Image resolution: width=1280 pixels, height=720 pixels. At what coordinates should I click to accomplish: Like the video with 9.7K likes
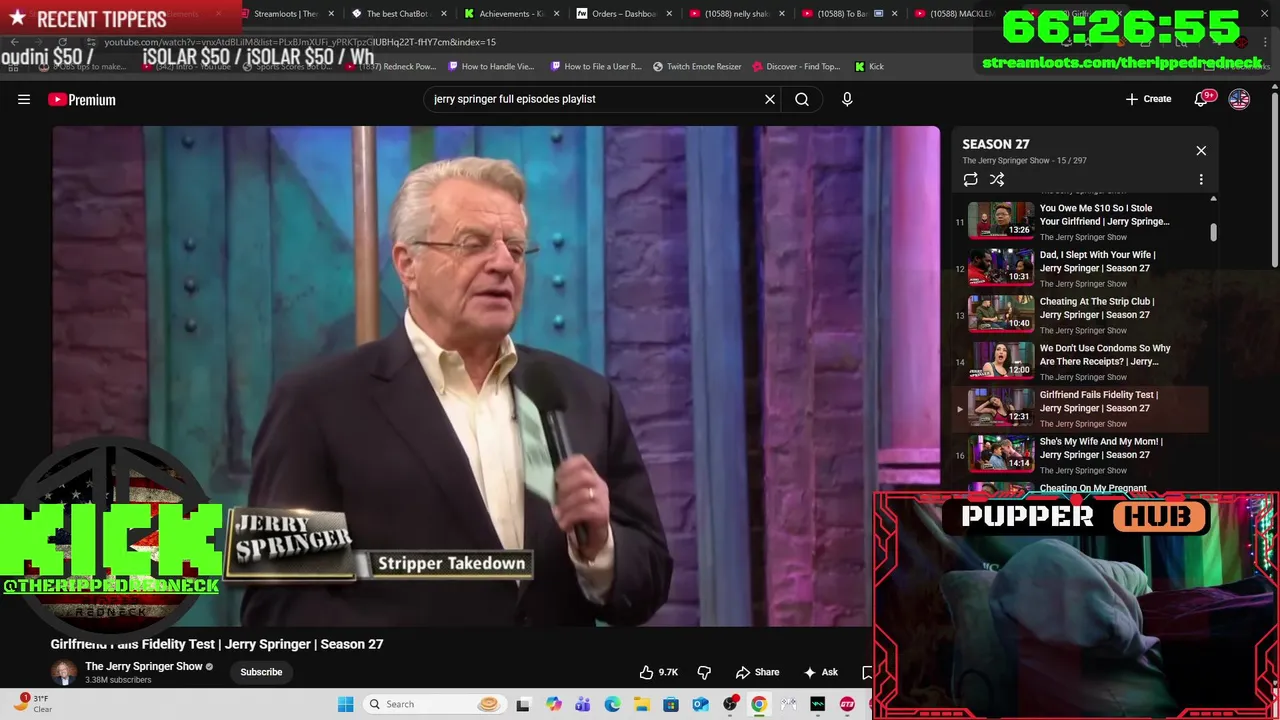point(659,672)
